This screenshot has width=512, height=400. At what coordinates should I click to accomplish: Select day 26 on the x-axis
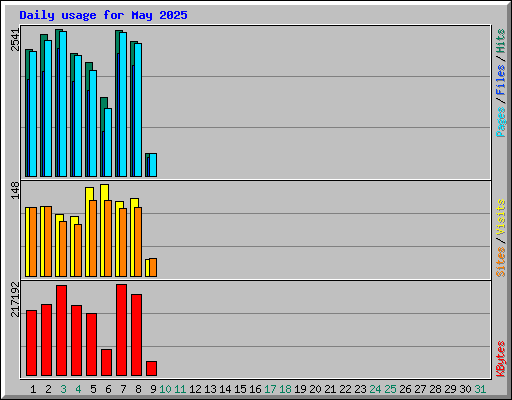coord(405,389)
